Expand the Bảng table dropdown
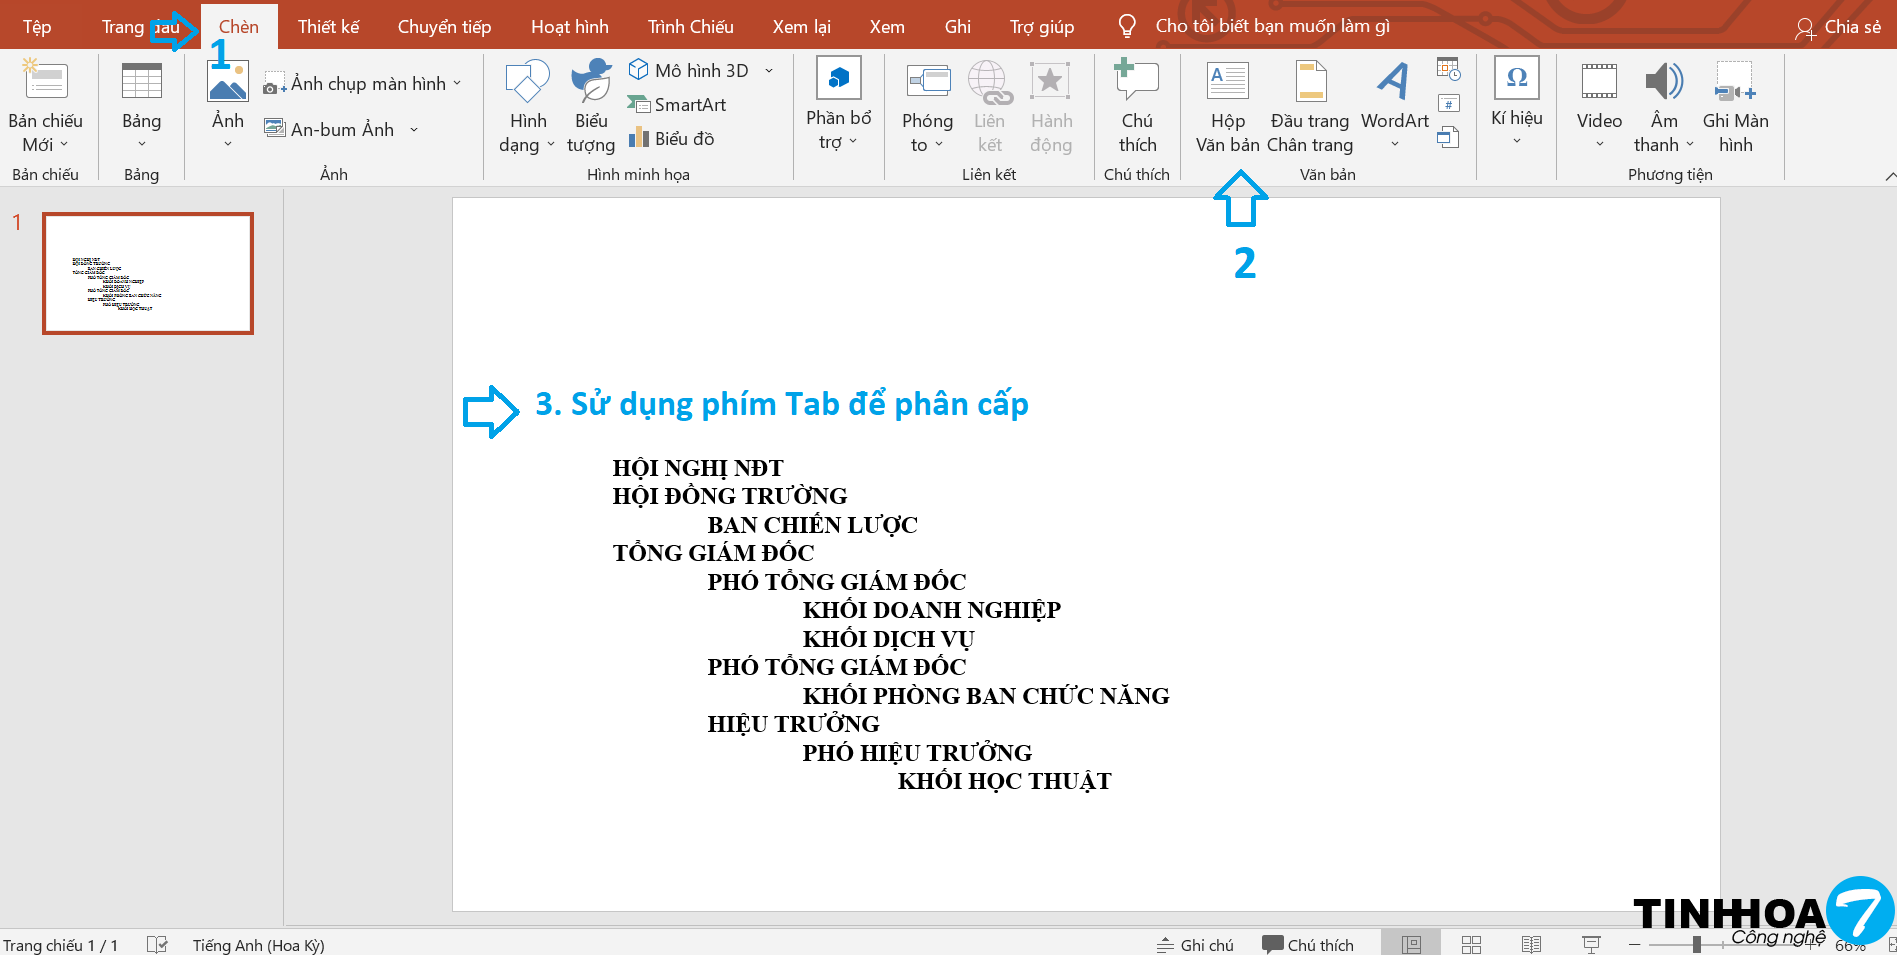The height and width of the screenshot is (955, 1897). tap(141, 144)
